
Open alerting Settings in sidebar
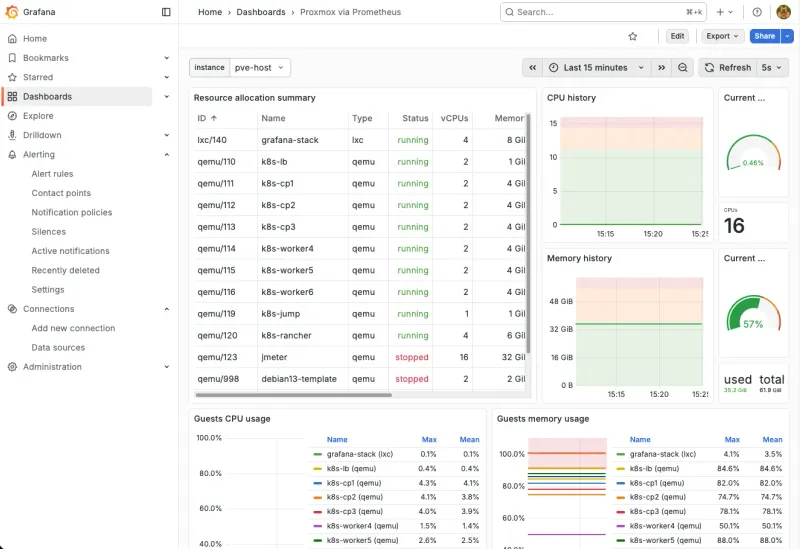[x=48, y=290]
